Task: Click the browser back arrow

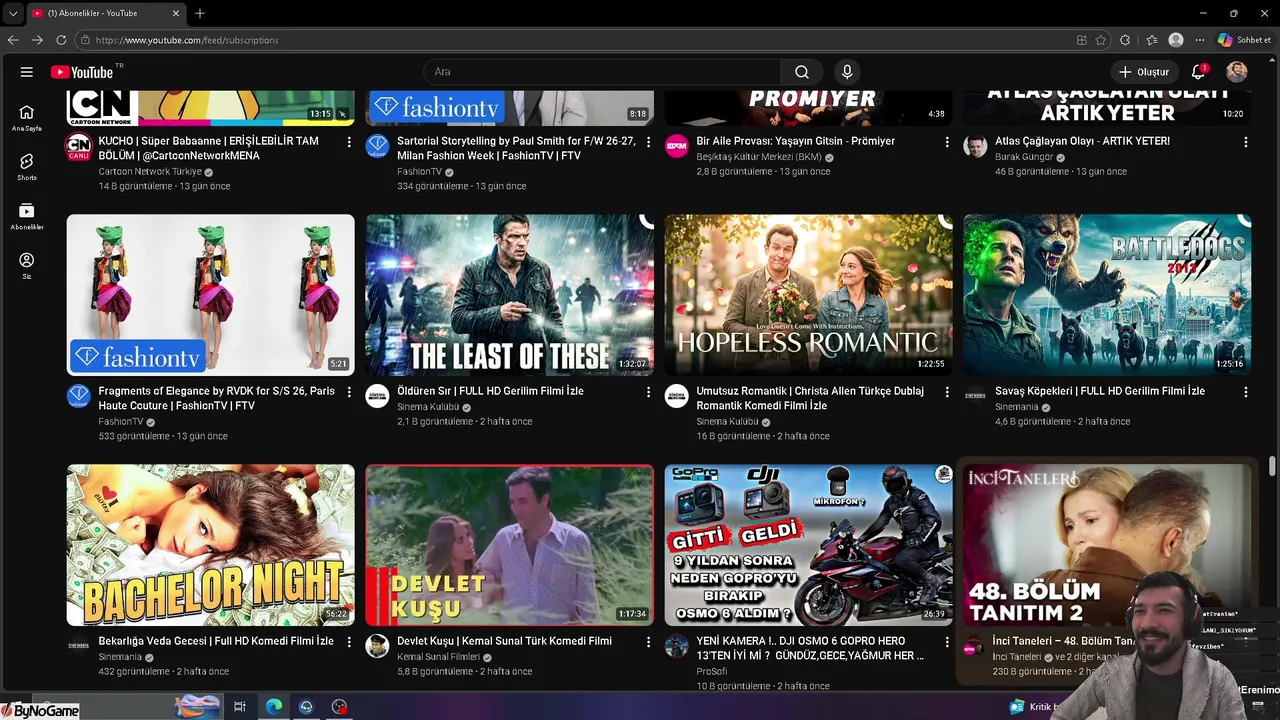Action: pos(13,40)
